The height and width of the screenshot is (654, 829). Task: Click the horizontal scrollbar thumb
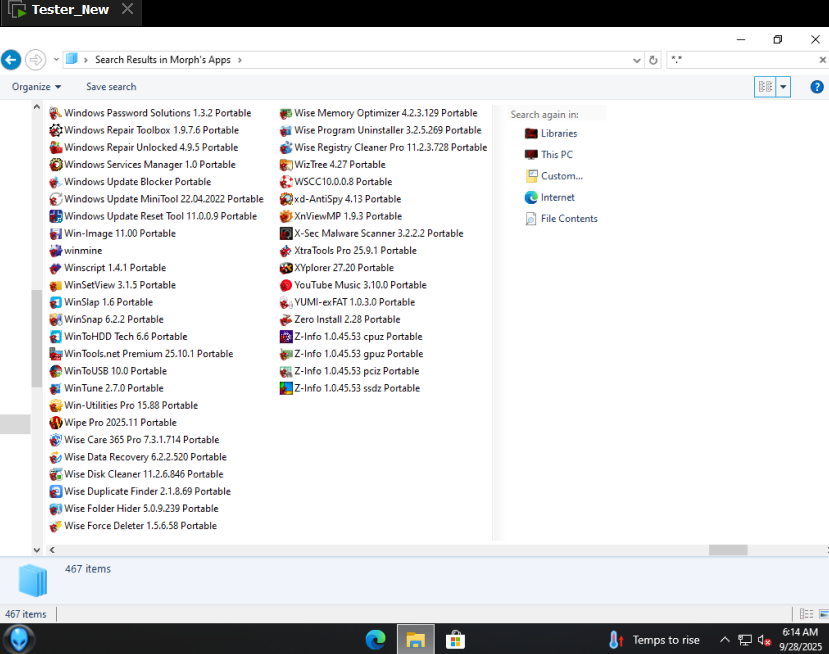click(x=728, y=550)
